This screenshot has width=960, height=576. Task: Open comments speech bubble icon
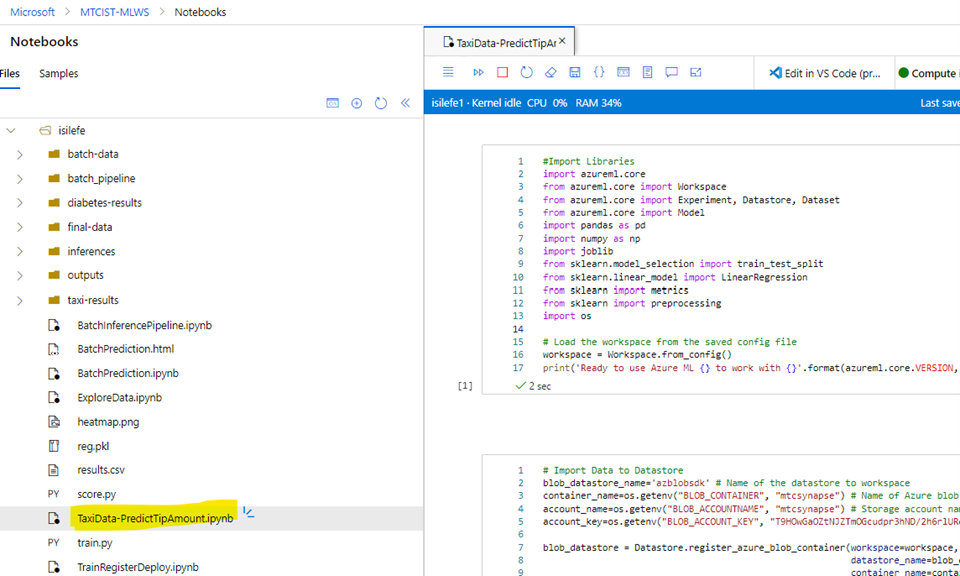[x=672, y=72]
